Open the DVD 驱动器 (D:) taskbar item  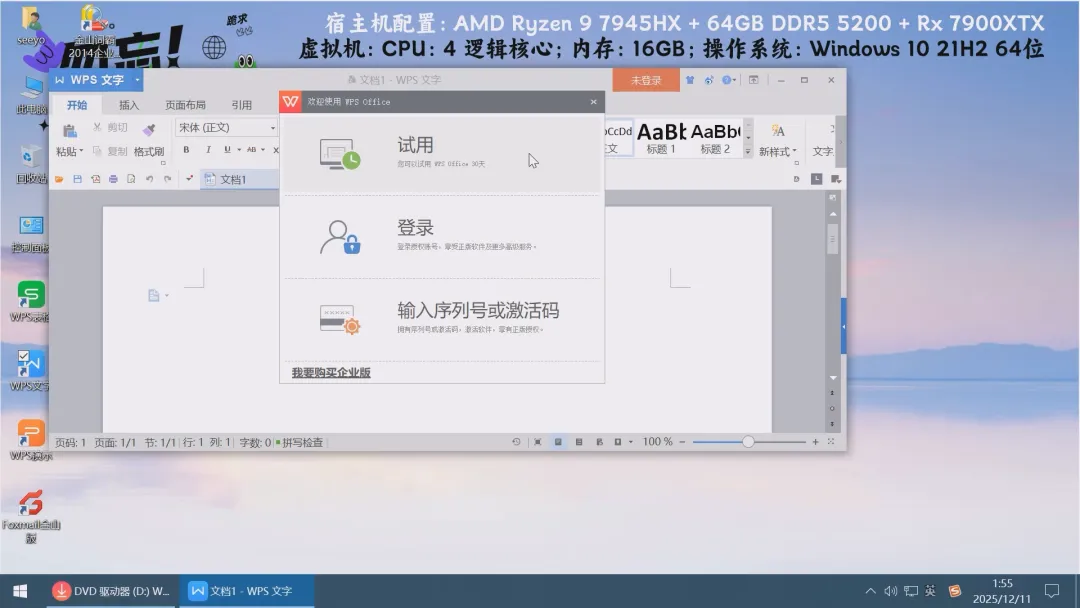pos(112,591)
